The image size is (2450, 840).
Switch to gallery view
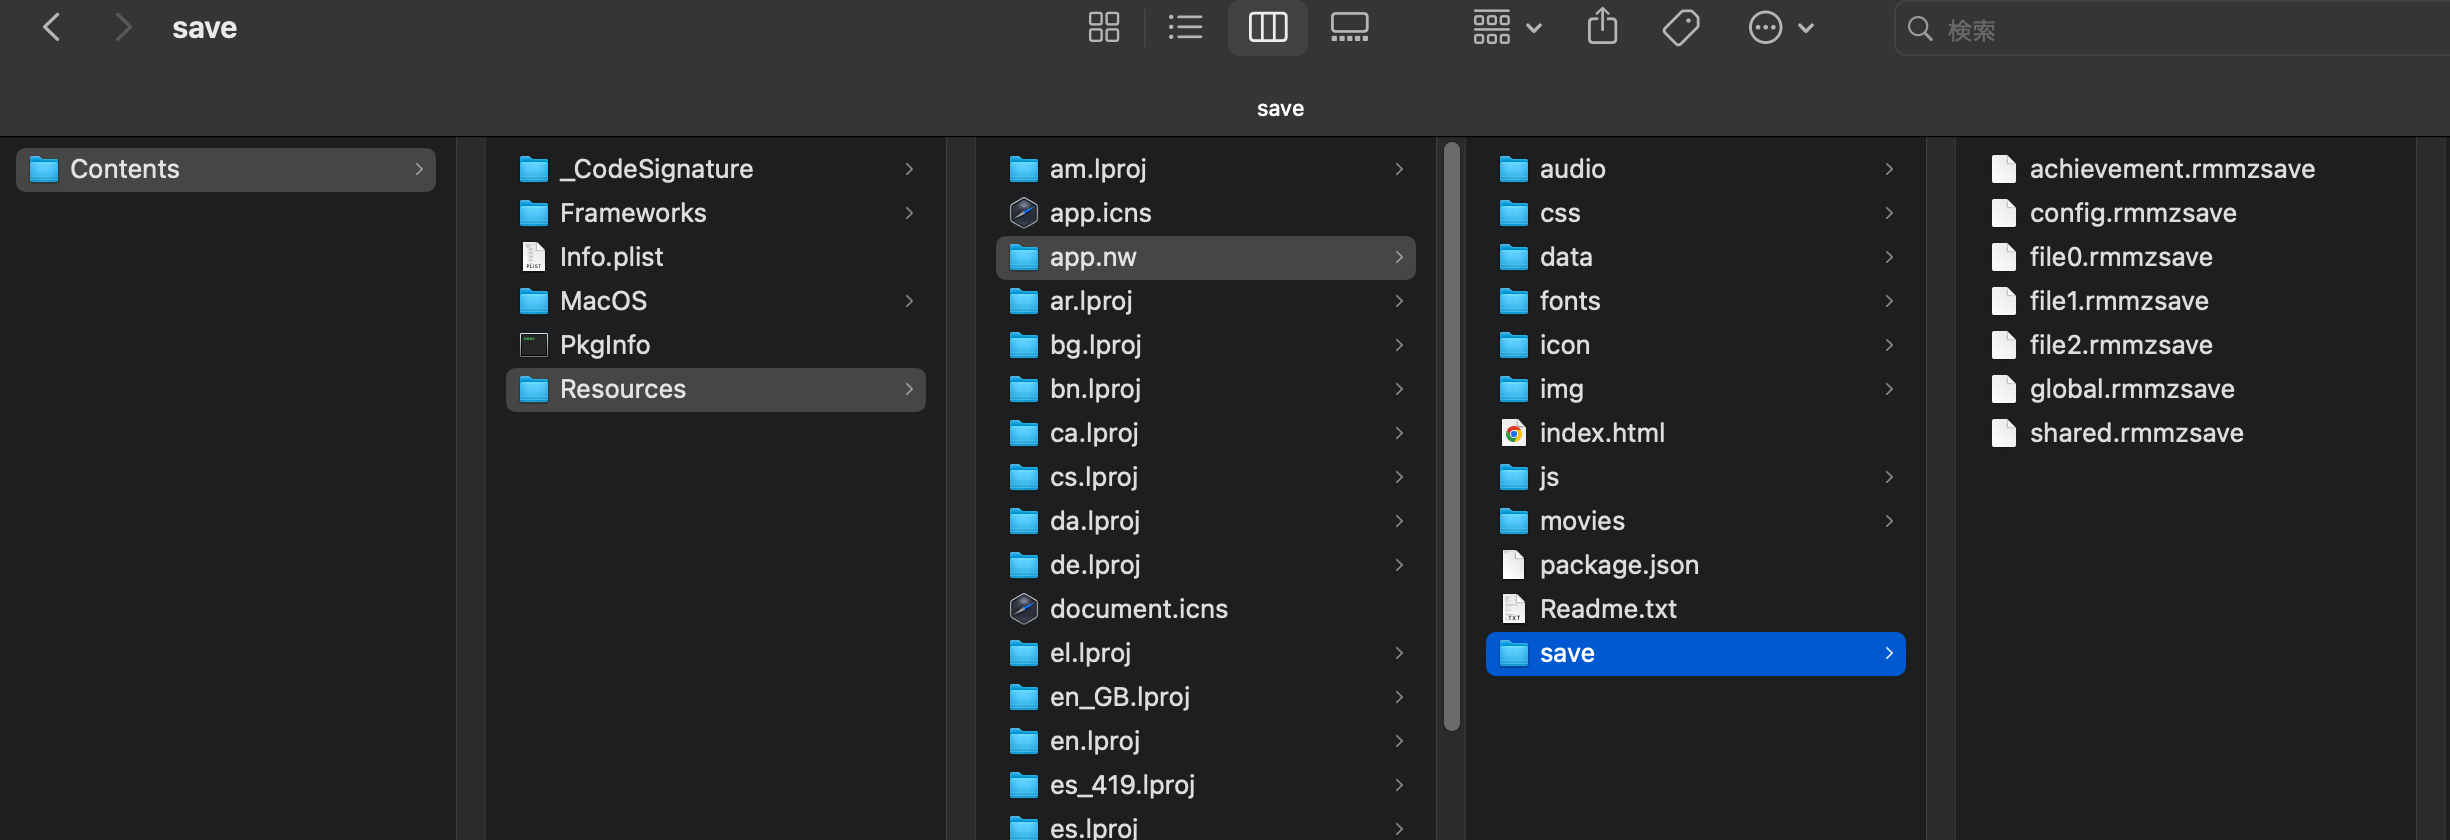[1349, 28]
